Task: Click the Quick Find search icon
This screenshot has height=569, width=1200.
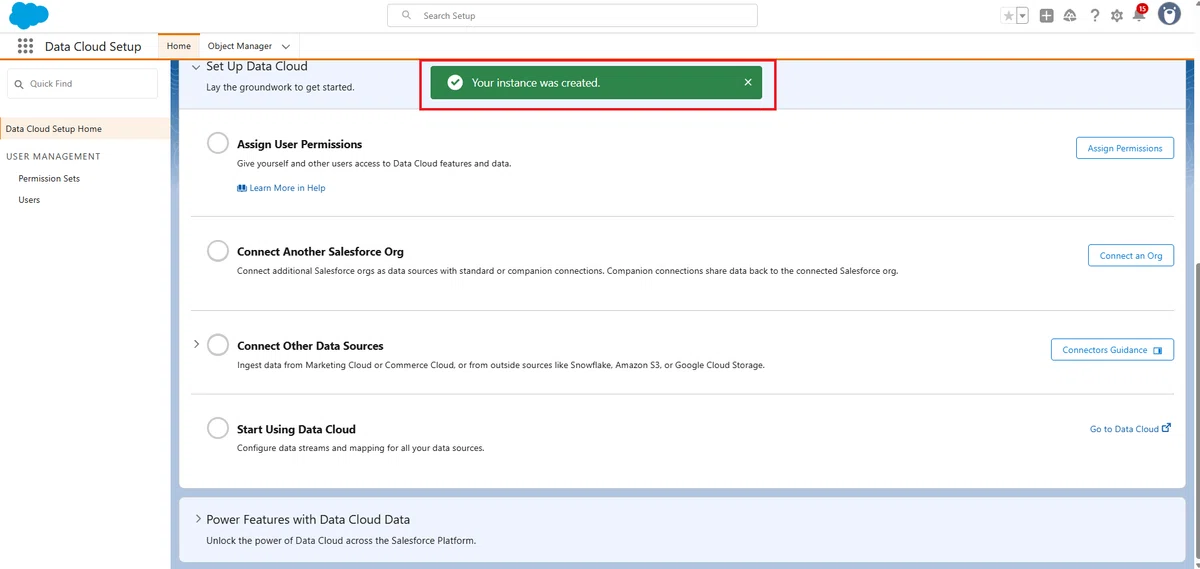Action: point(19,84)
